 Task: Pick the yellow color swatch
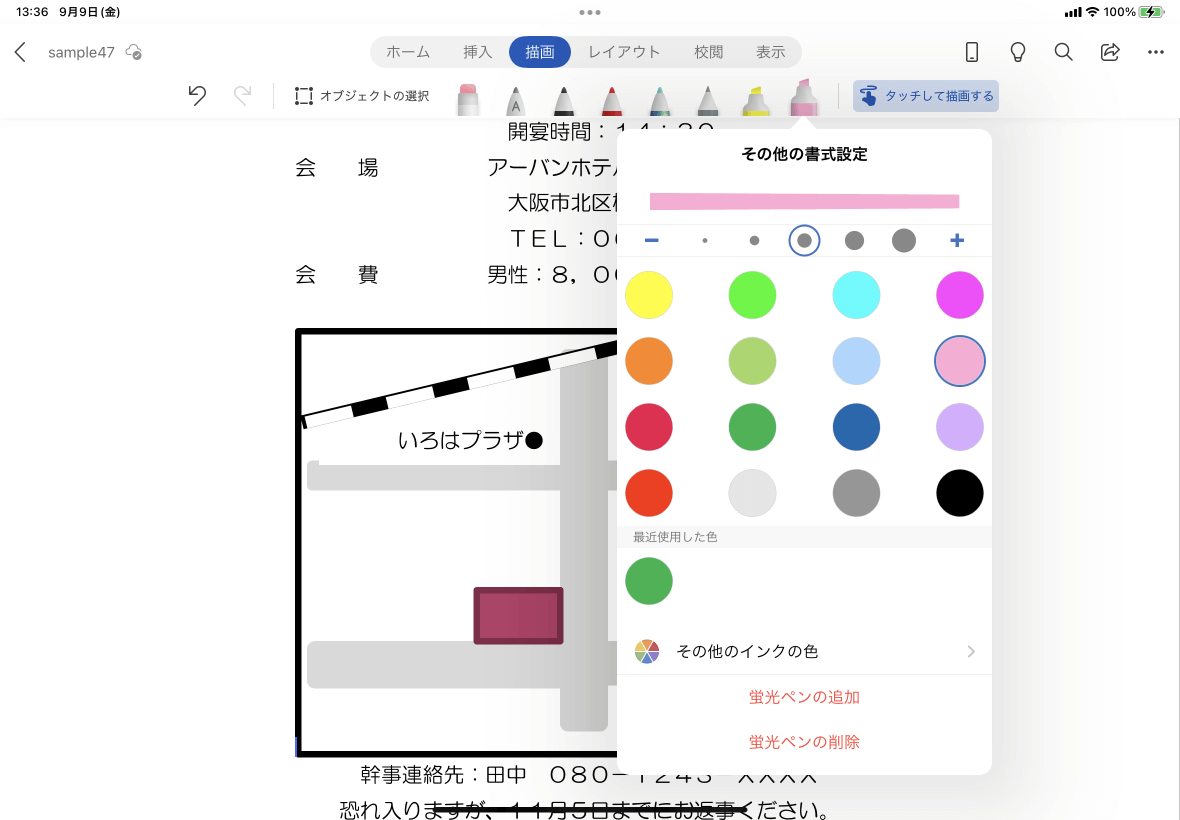pyautogui.click(x=649, y=295)
